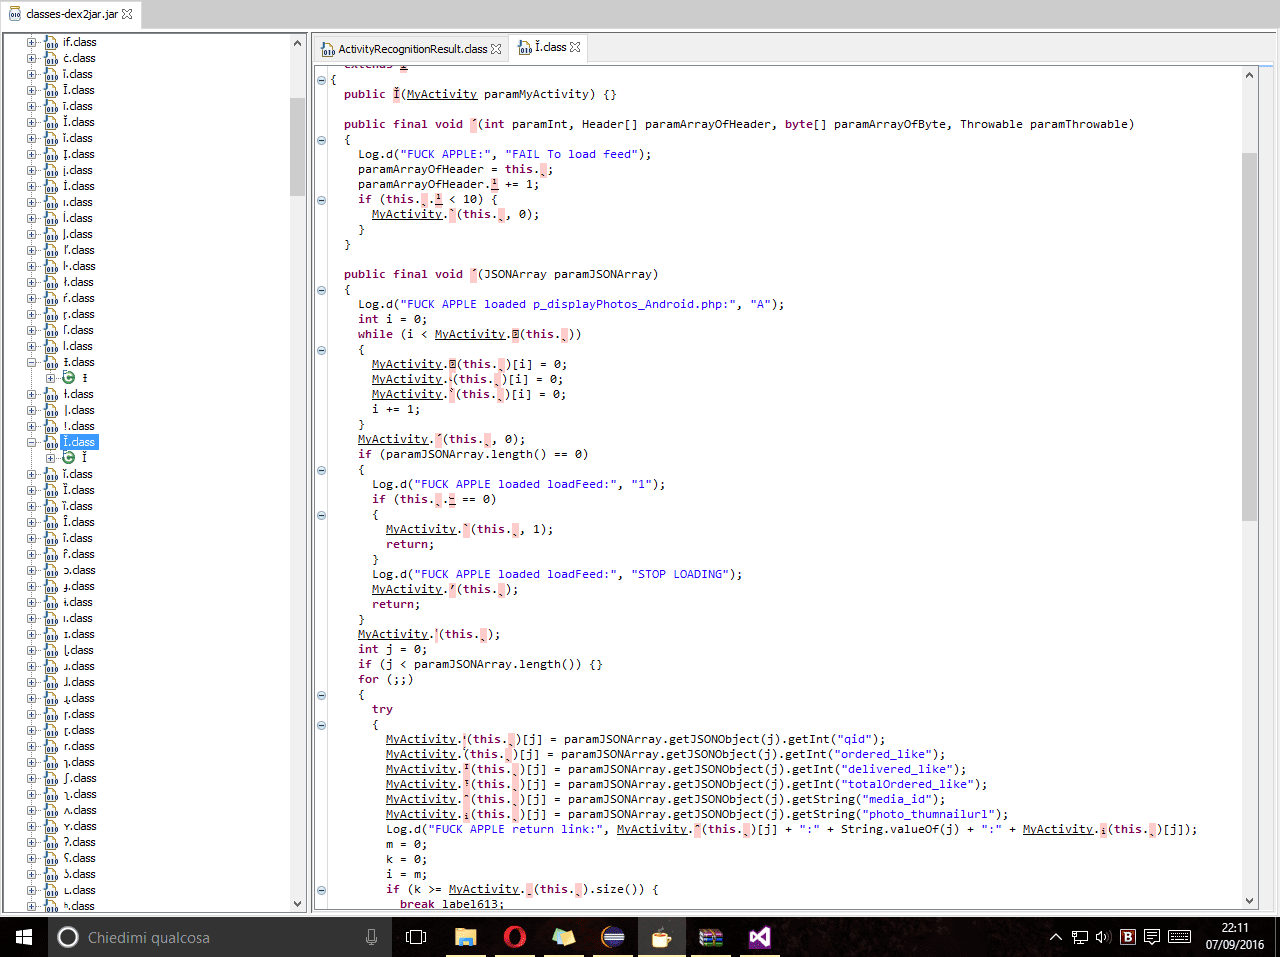This screenshot has height=957, width=1280.
Task: Open MyActivity link in constructor parameter
Action: tap(442, 94)
